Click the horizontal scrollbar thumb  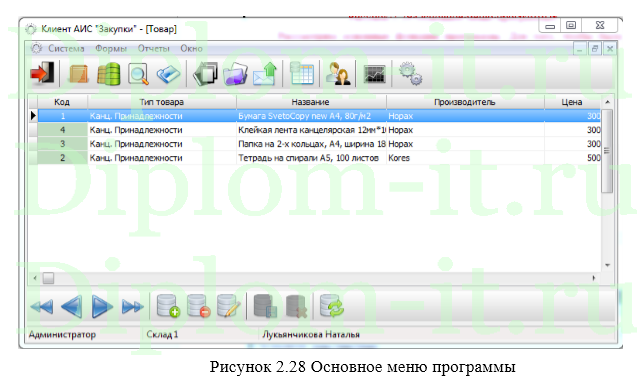coord(48,278)
